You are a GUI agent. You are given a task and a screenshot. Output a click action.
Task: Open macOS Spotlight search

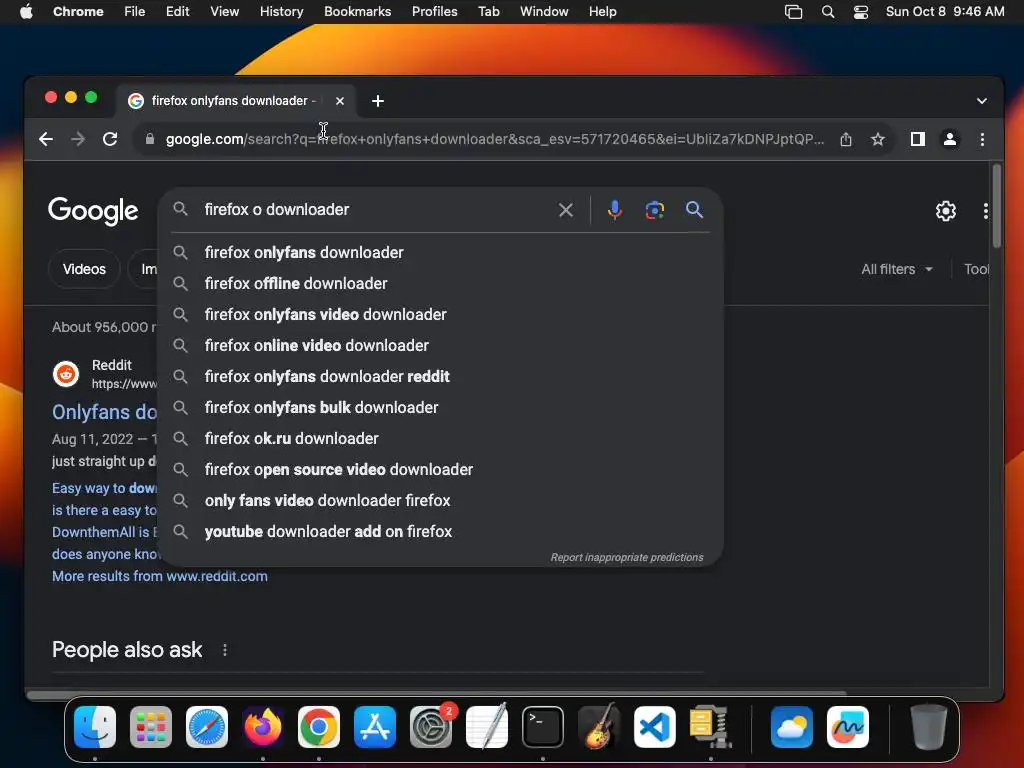(828, 12)
